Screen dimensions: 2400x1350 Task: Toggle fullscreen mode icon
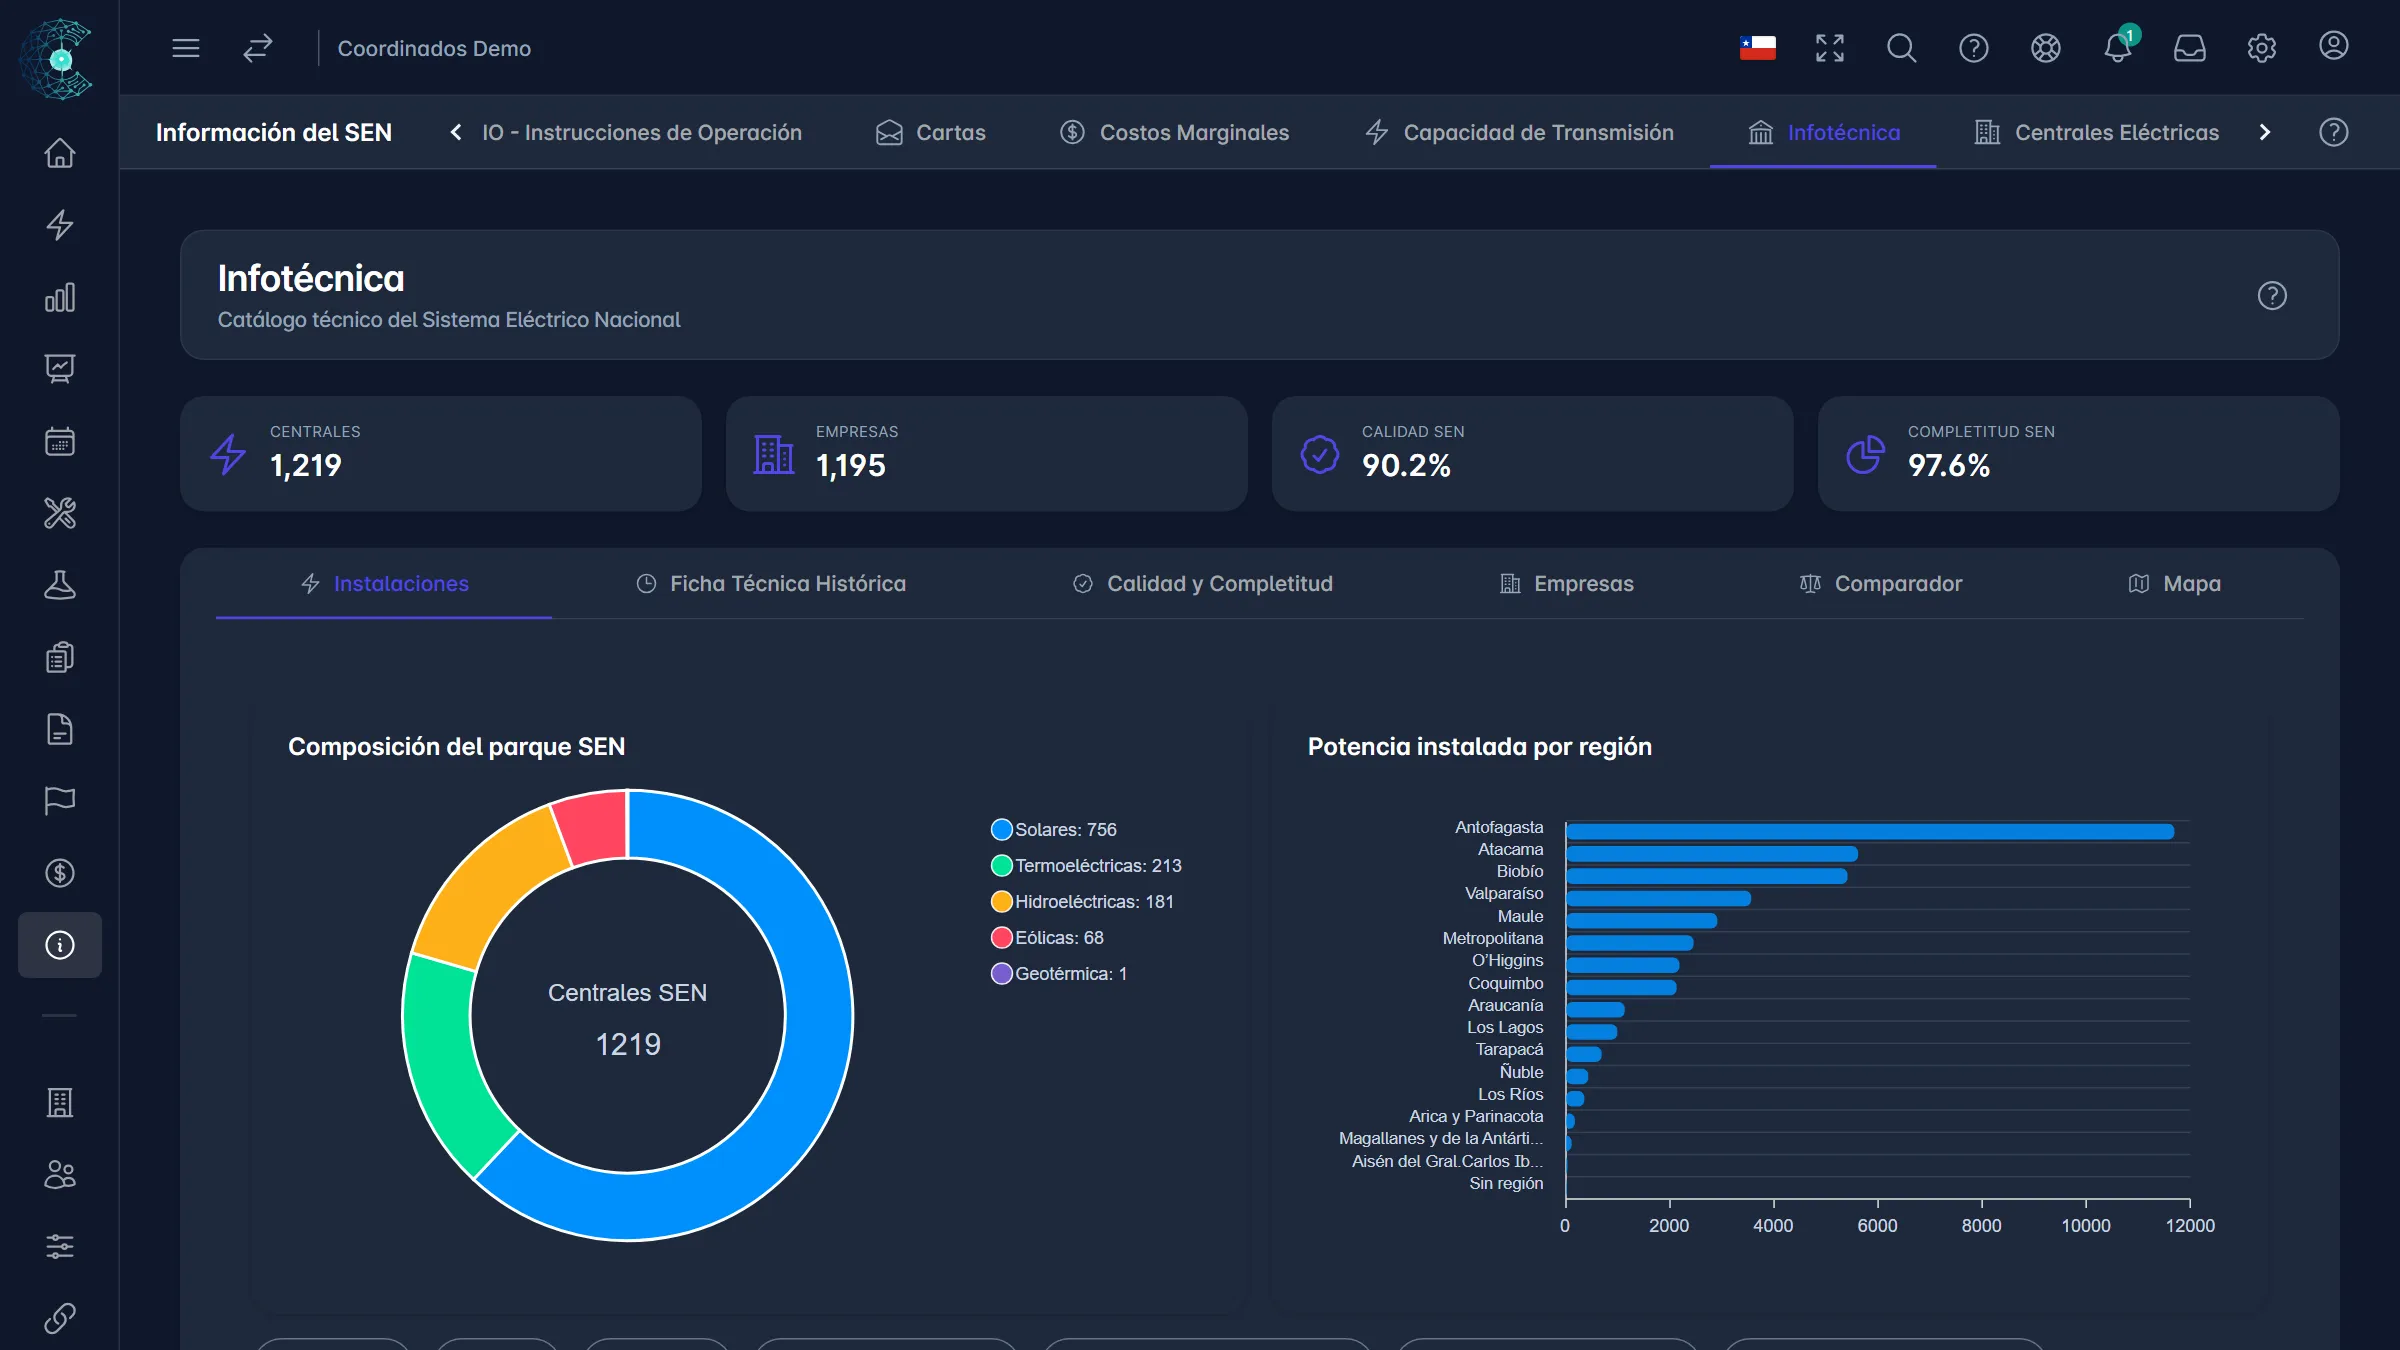[1829, 48]
